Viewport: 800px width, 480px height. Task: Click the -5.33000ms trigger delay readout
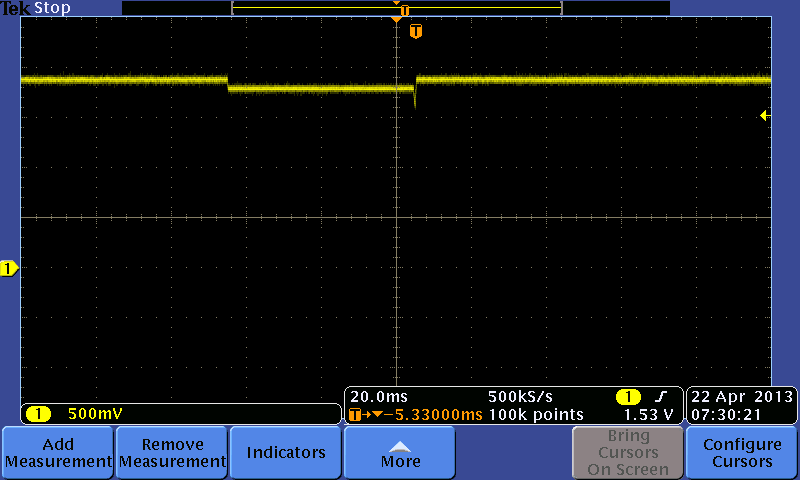433,415
